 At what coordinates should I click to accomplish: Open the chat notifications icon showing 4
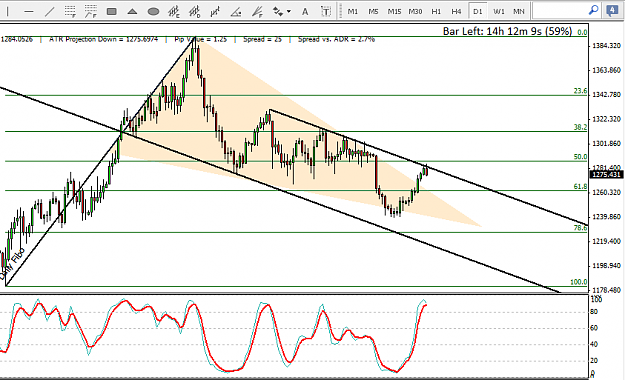click(x=612, y=11)
